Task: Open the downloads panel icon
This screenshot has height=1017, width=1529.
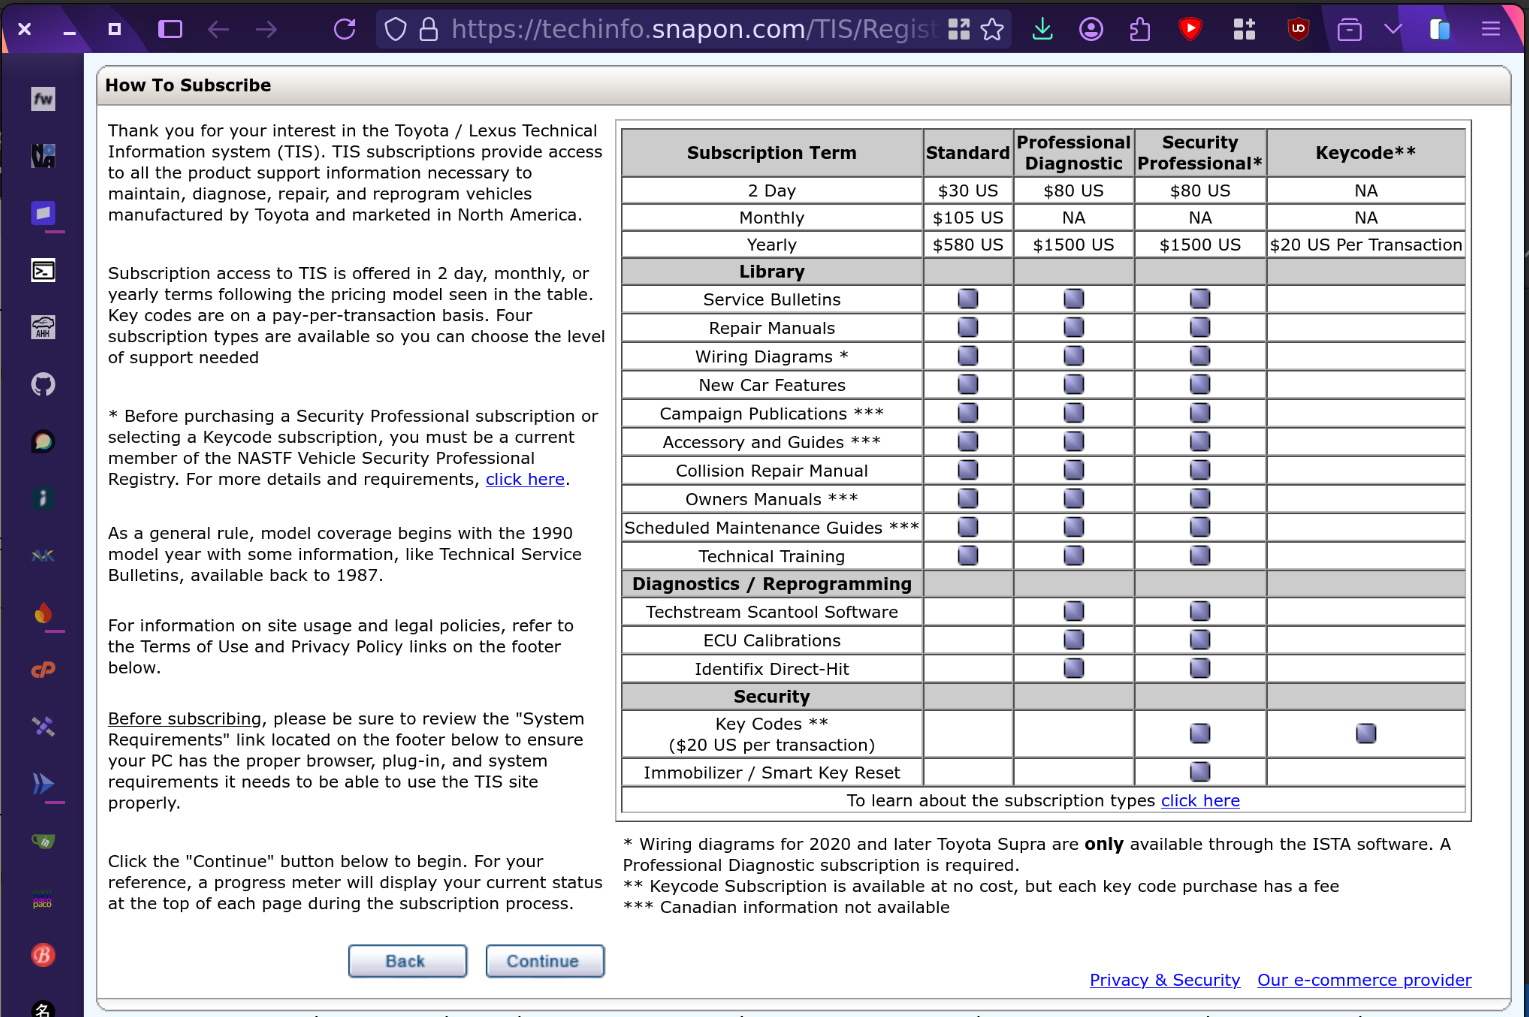Action: [x=1042, y=29]
